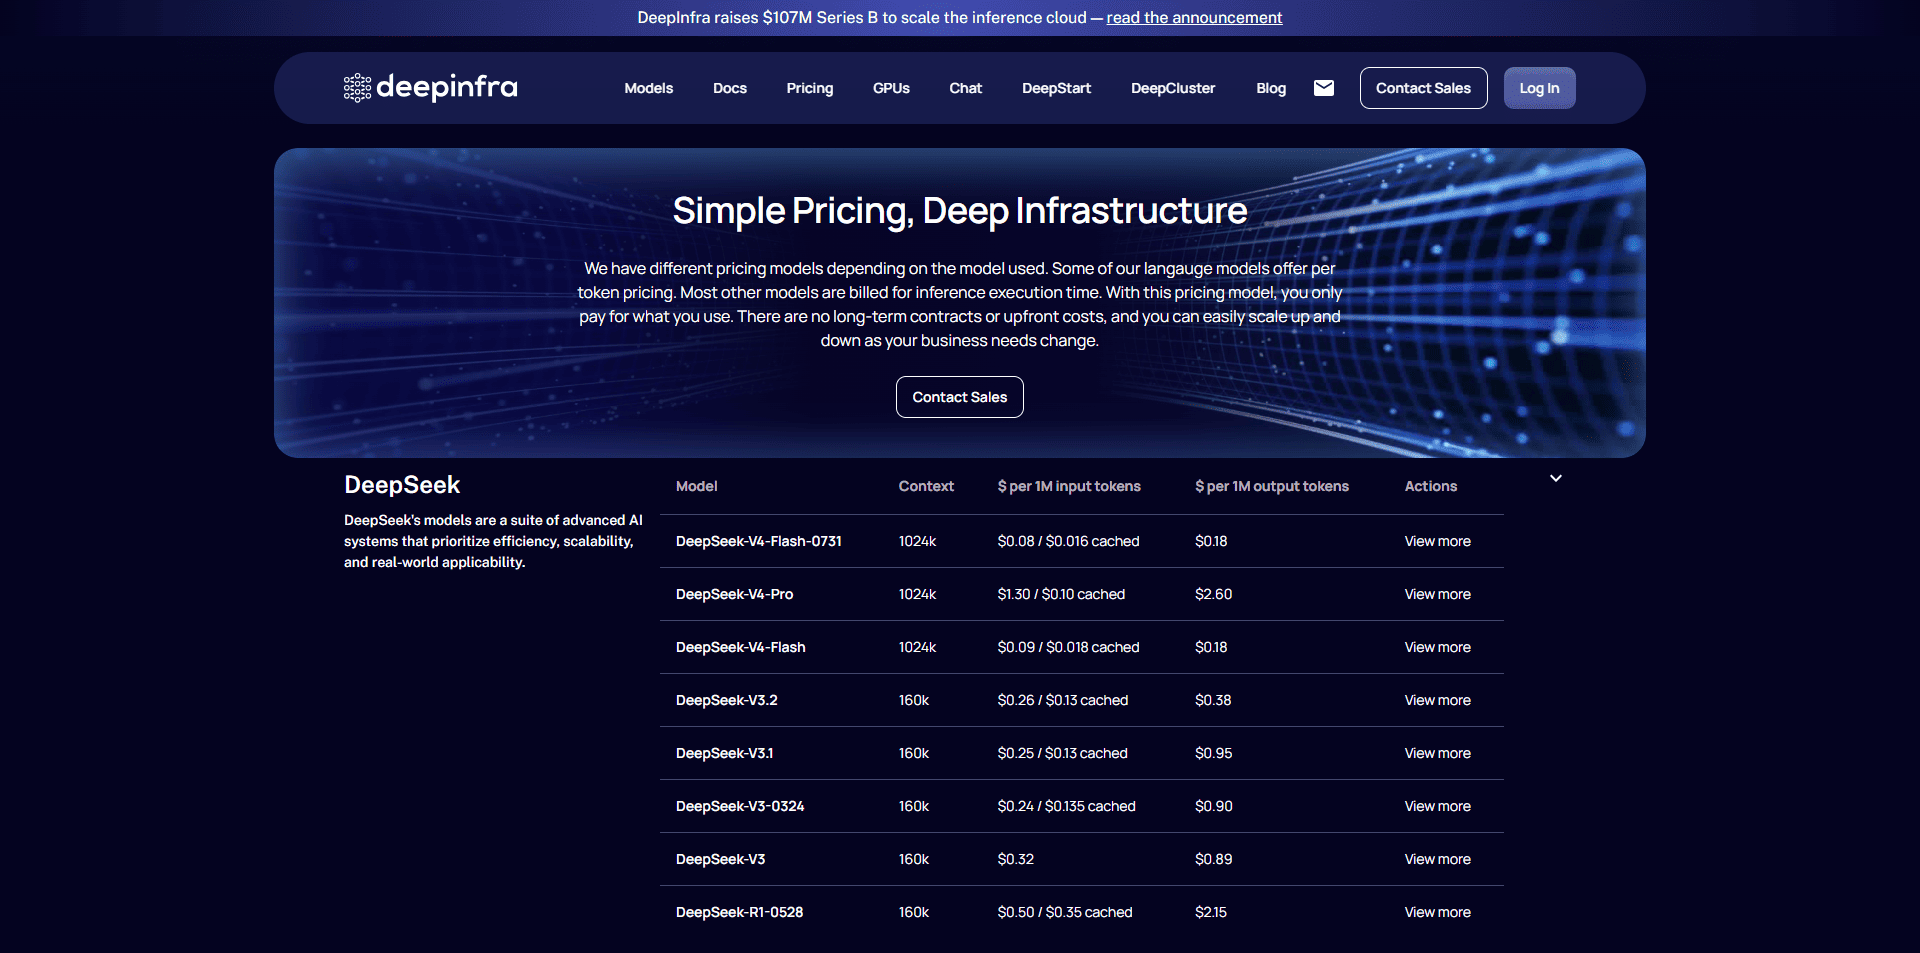Screen dimensions: 1920x953
Task: Click the $0.24 / $0.135 cached price
Action: [x=1066, y=806]
